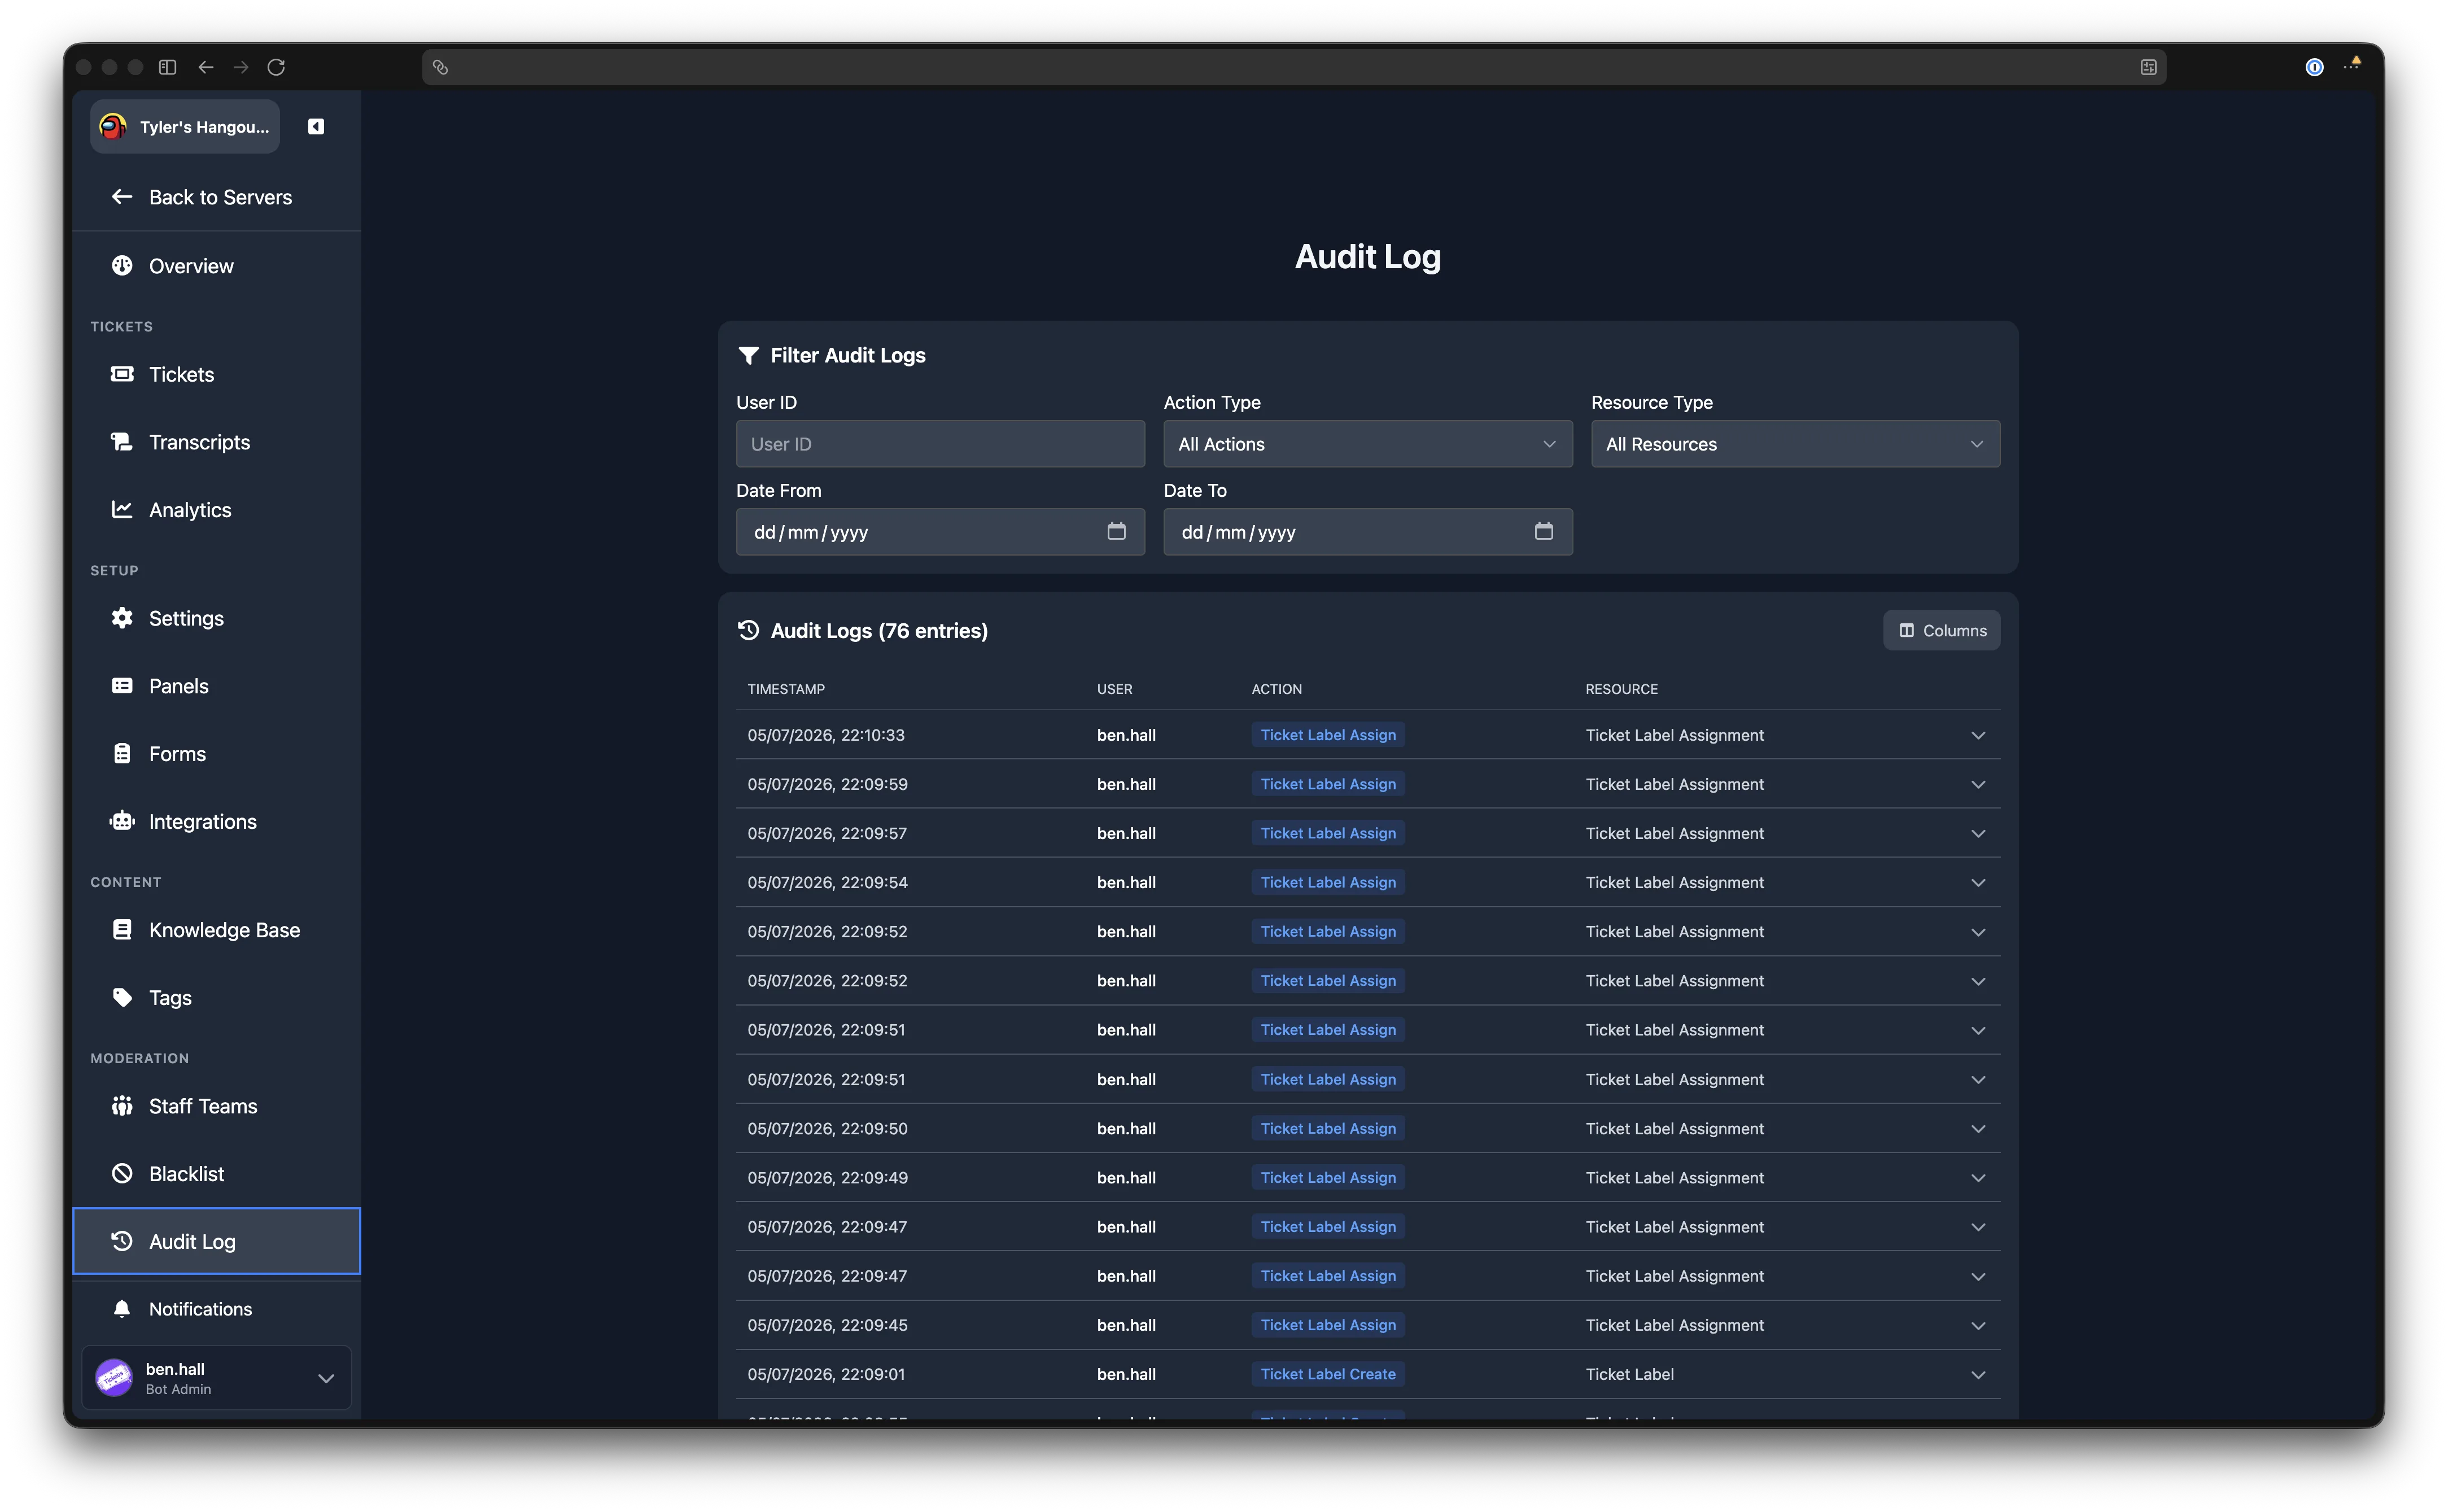Open the Analytics section
This screenshot has width=2448, height=1512.
(217, 510)
